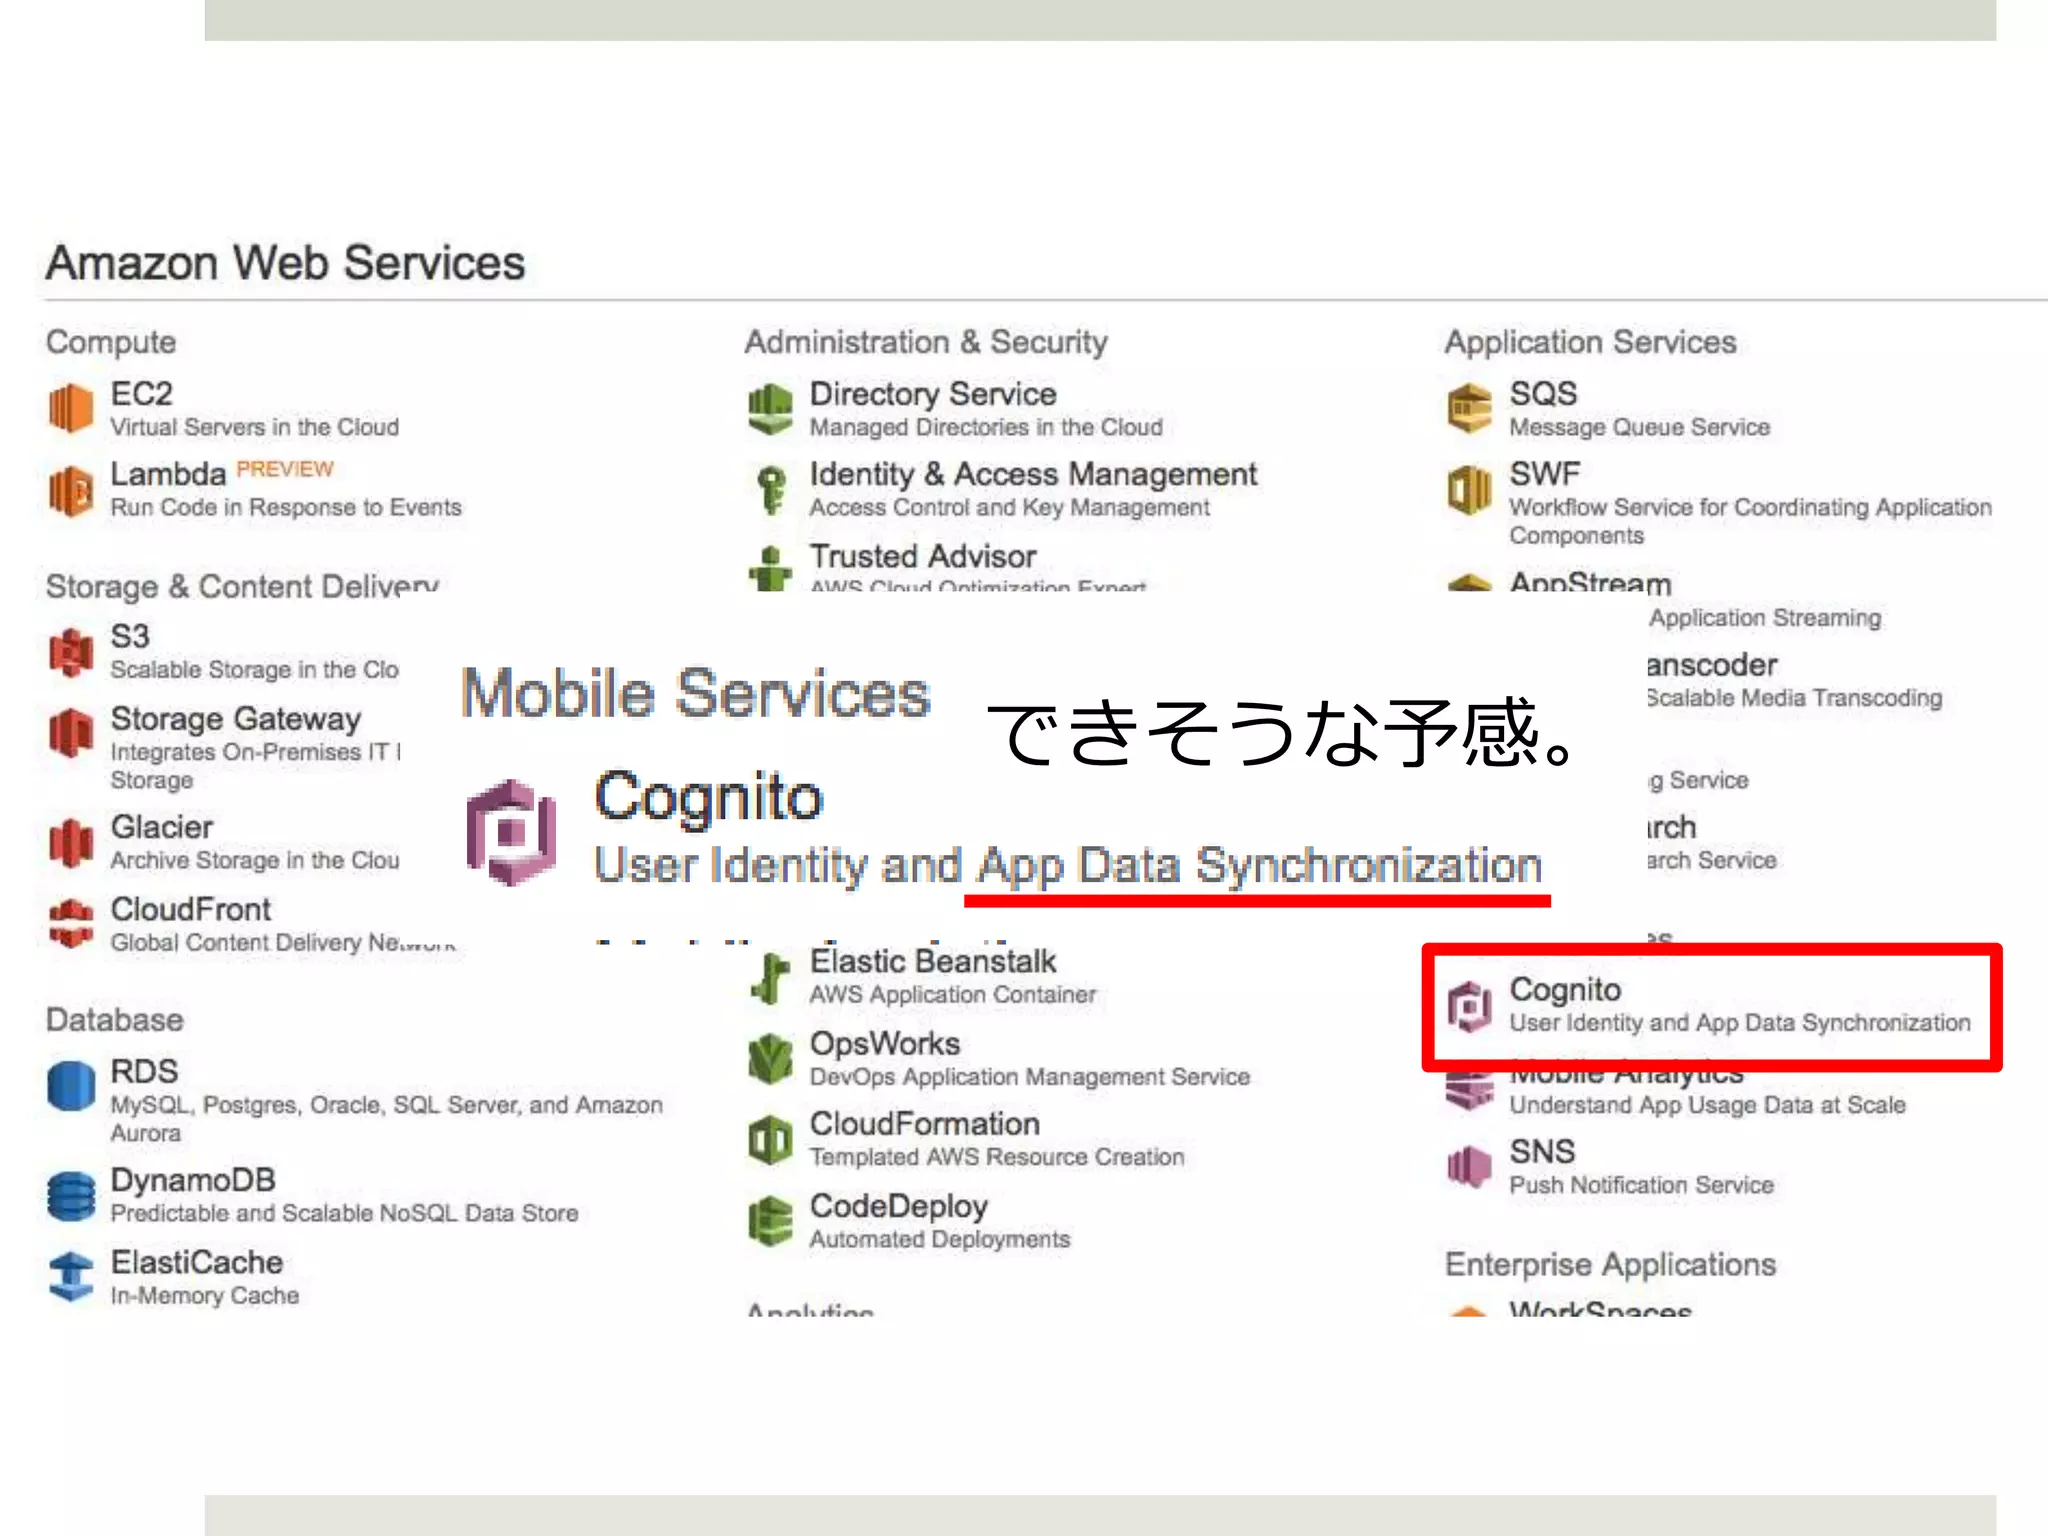Click the SNS service icon
This screenshot has width=2048, height=1536.
click(x=1469, y=1167)
